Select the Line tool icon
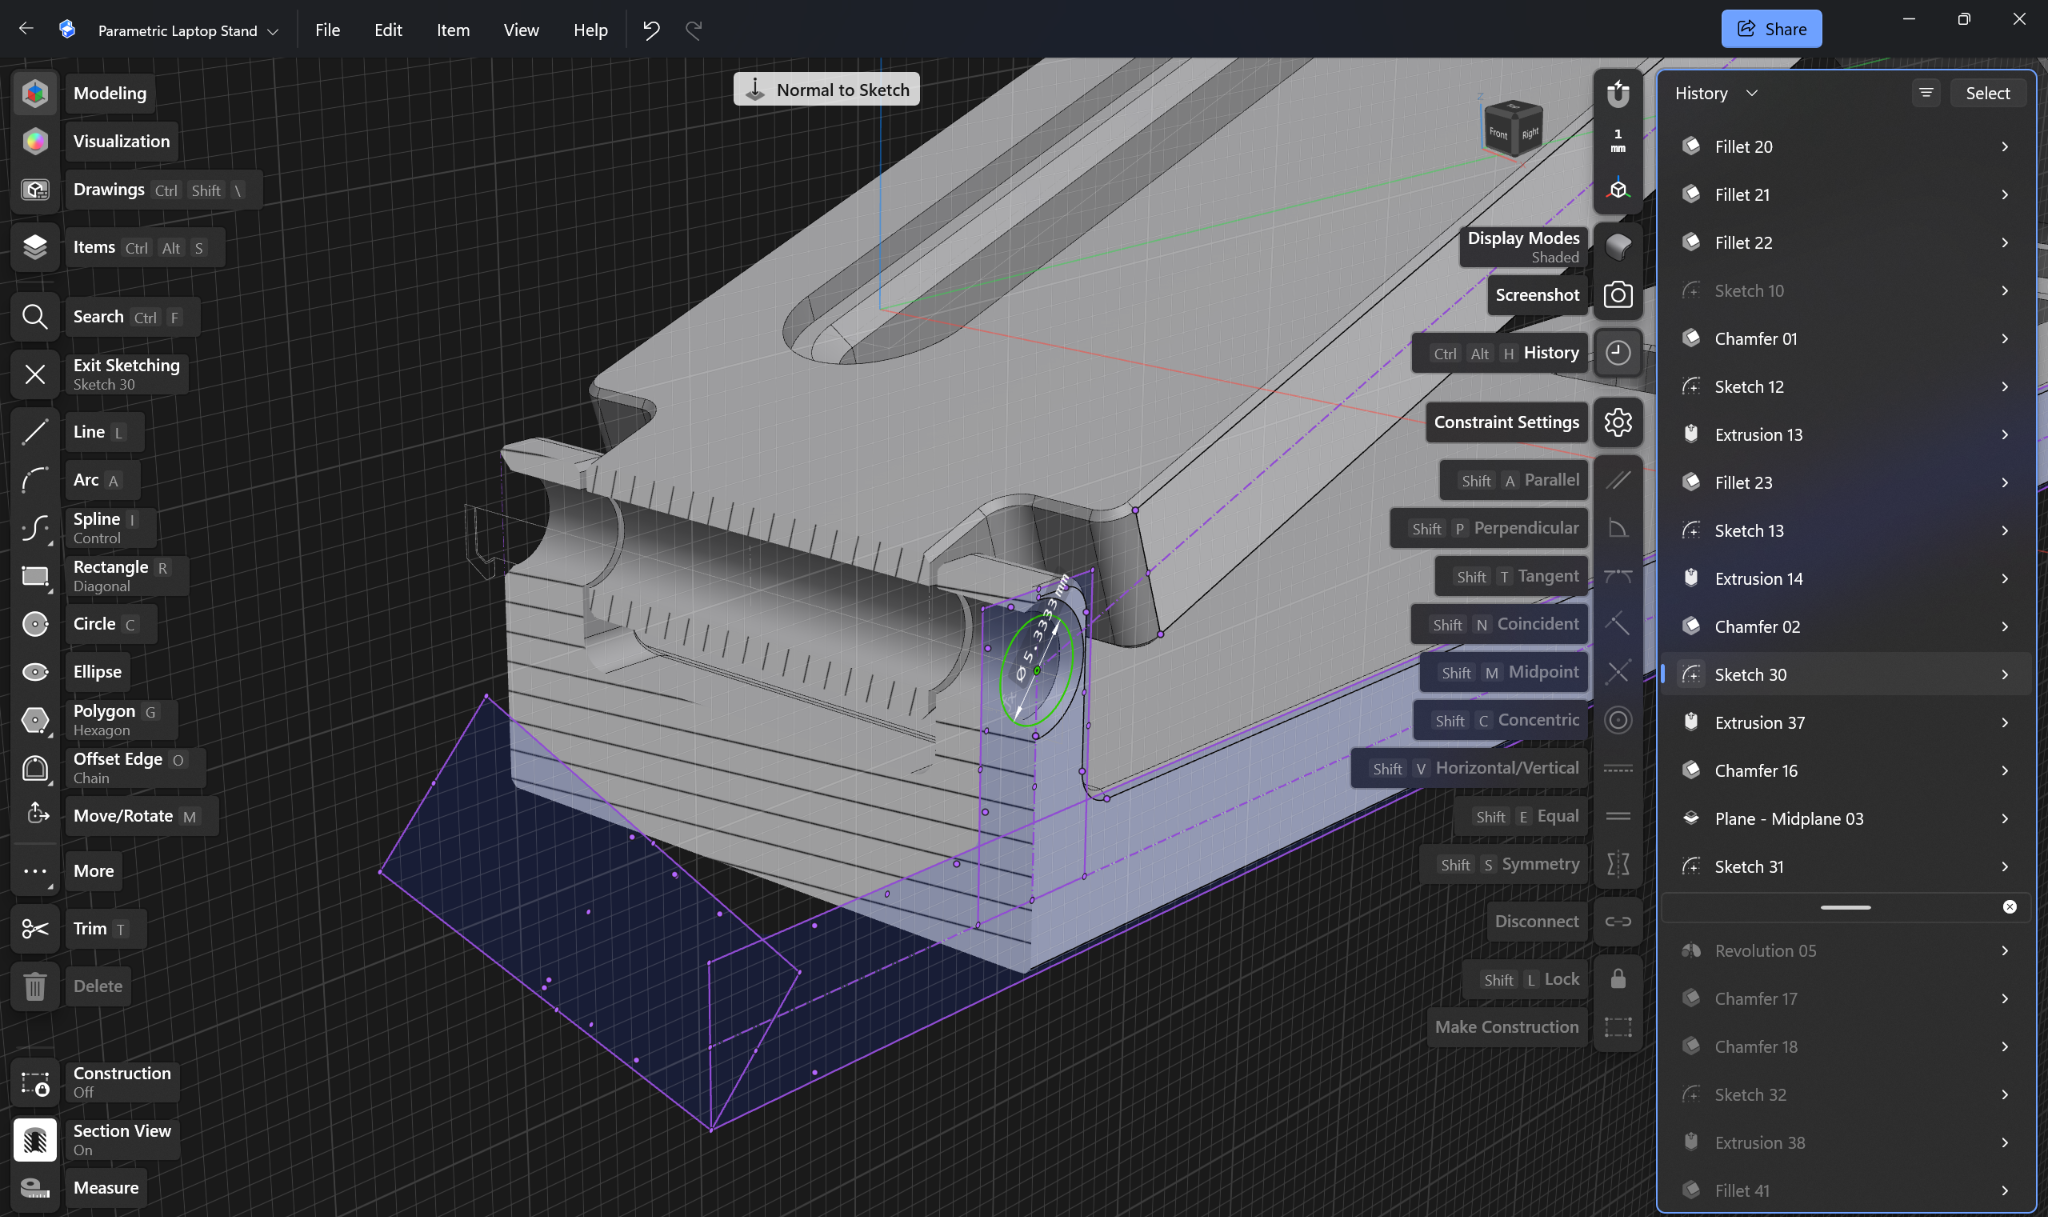 pyautogui.click(x=35, y=432)
